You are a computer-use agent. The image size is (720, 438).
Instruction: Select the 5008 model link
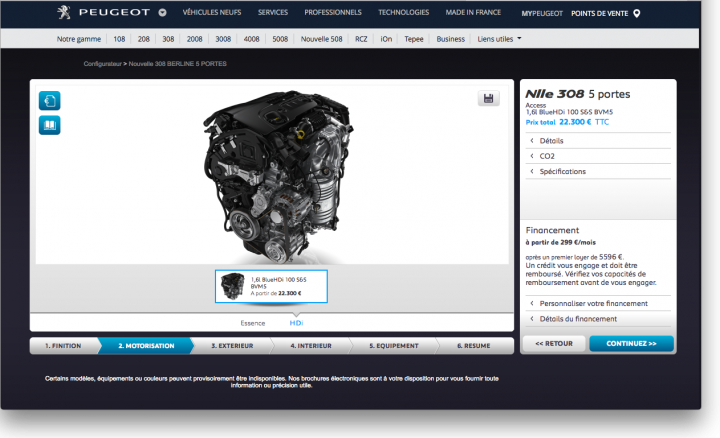click(280, 39)
